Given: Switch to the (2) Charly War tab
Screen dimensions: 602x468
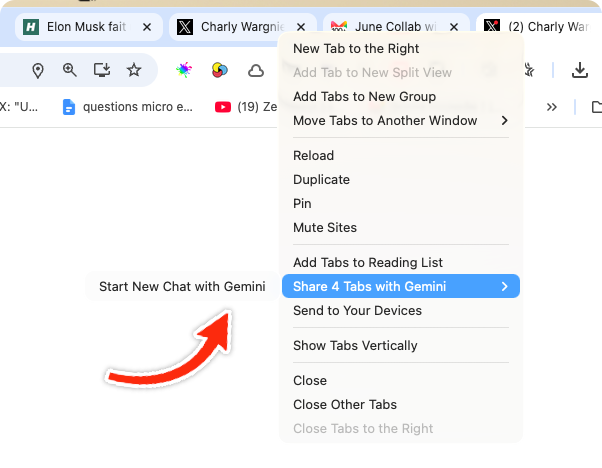Looking at the screenshot, I should coord(539,23).
